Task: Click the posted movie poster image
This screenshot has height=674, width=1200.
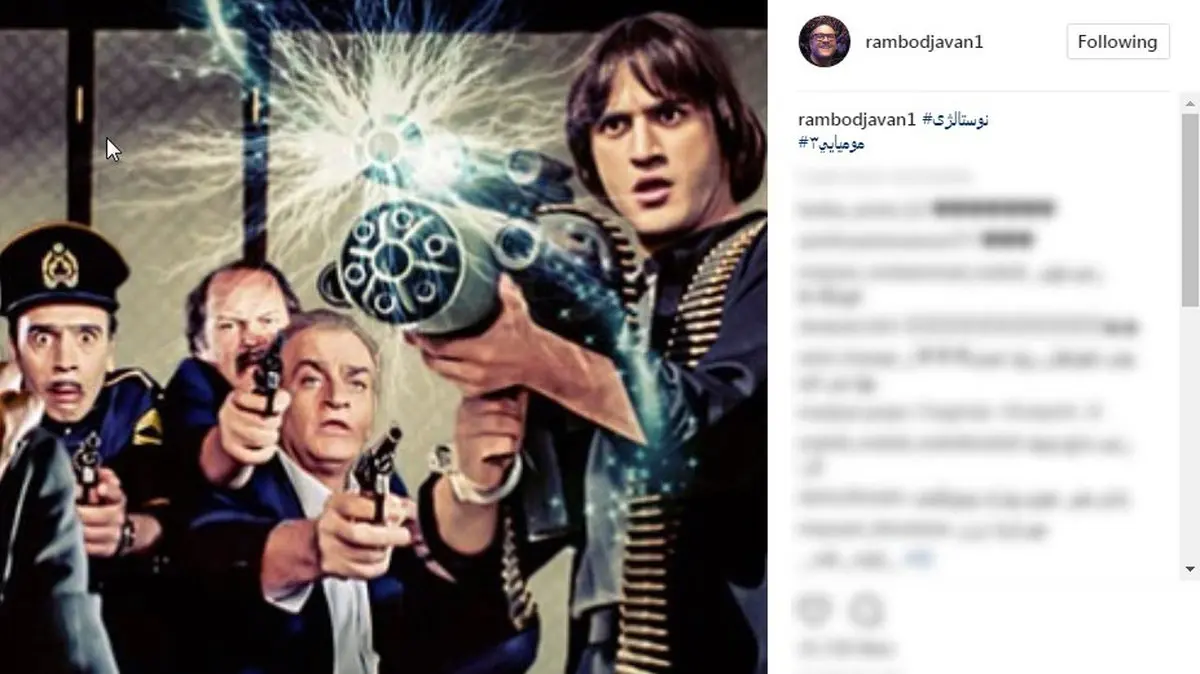Action: pyautogui.click(x=383, y=337)
